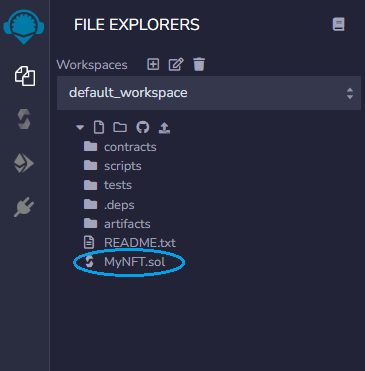Open the default_workspace dropdown
The height and width of the screenshot is (371, 365).
coord(209,93)
